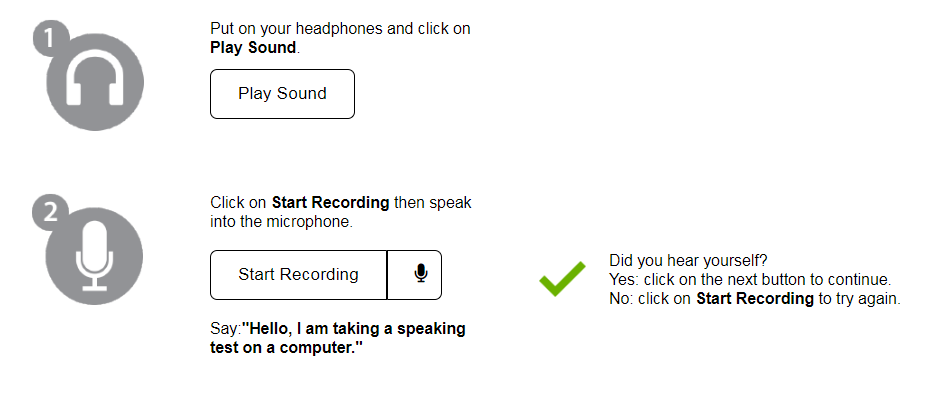Click the 'Did you hear yourself?' question

click(688, 261)
